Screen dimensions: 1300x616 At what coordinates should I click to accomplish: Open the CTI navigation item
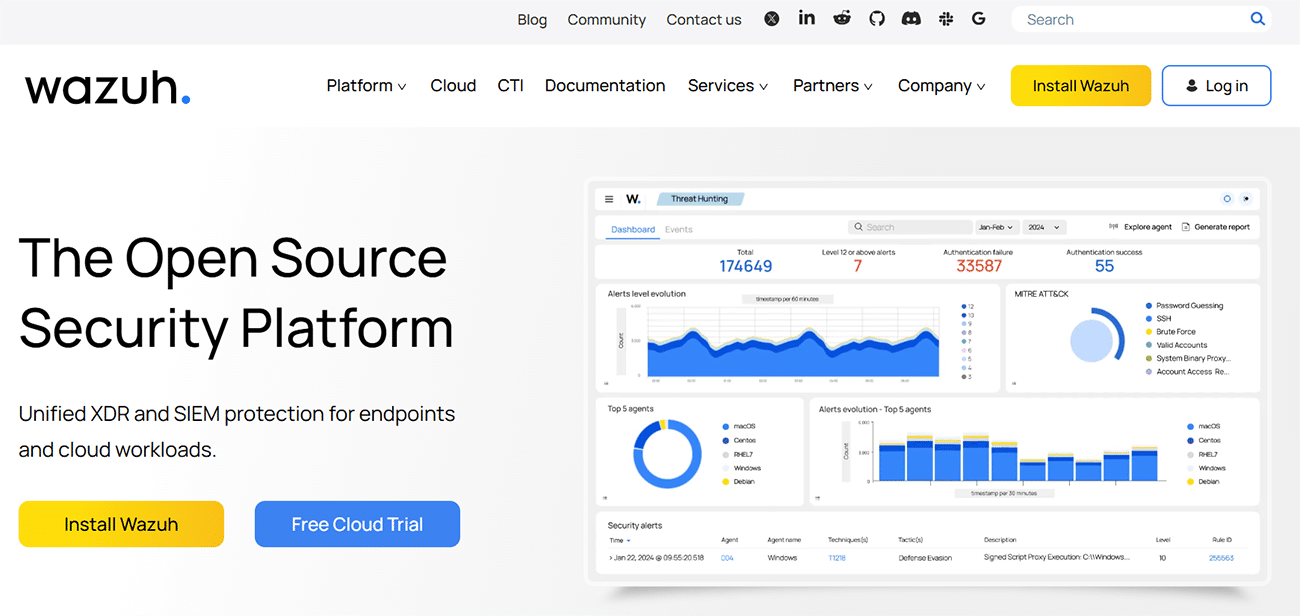(510, 86)
